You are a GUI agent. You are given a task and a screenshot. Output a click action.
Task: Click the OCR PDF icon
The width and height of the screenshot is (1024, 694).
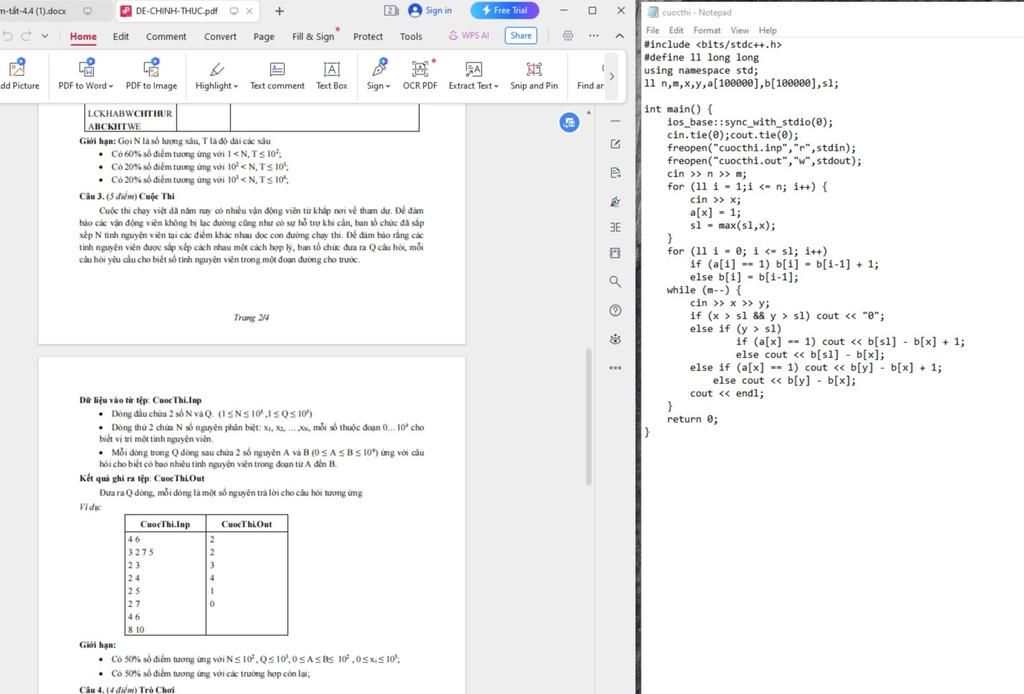point(420,74)
